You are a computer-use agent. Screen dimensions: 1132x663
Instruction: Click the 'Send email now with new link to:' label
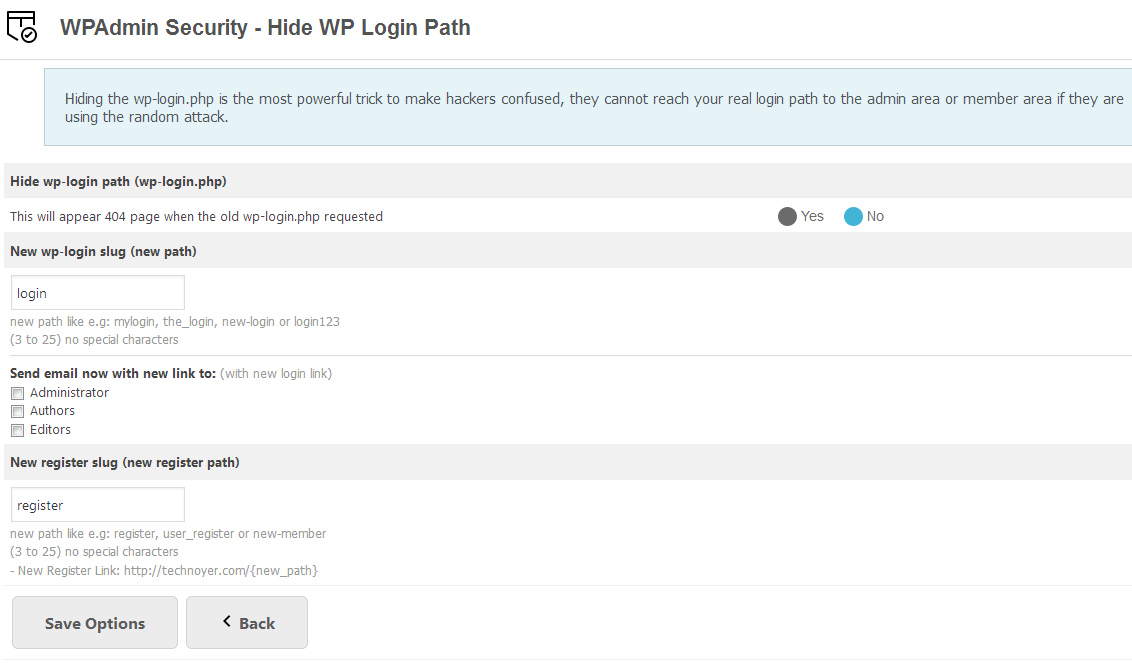point(113,373)
